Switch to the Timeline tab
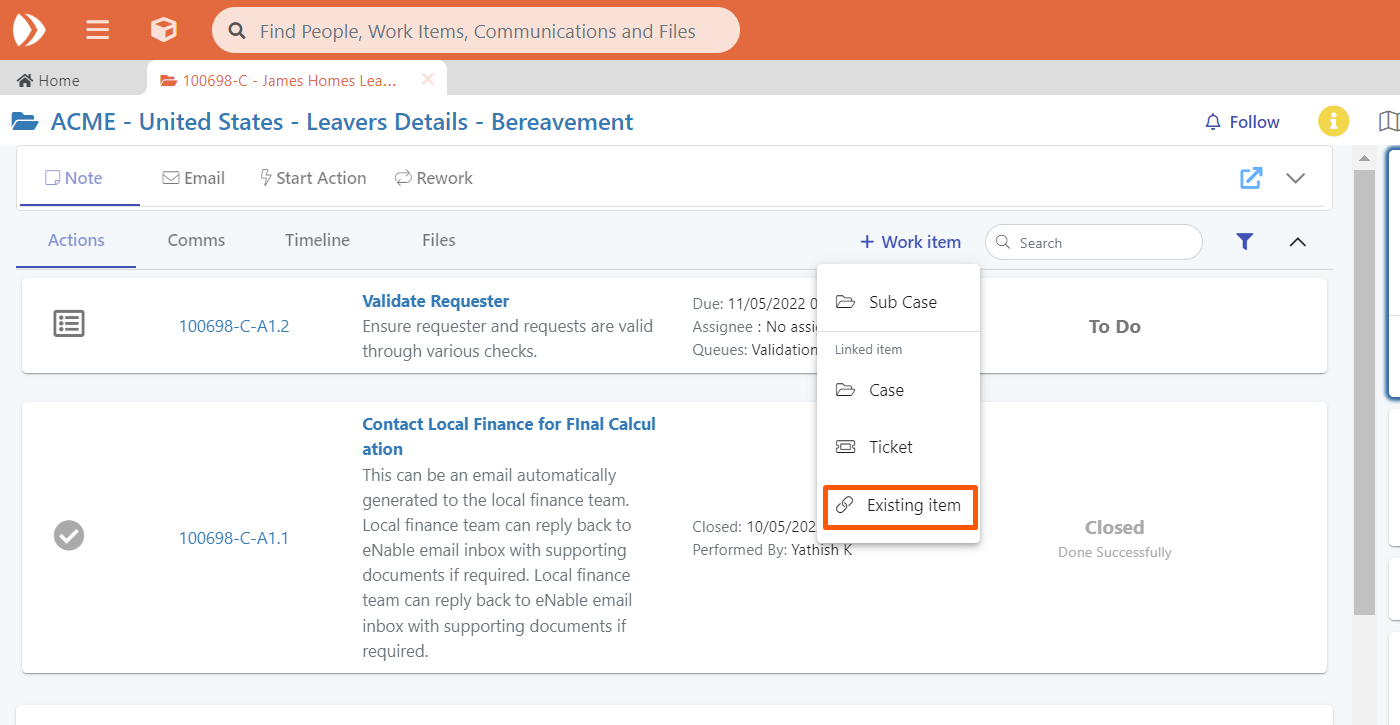The width and height of the screenshot is (1400, 725). pyautogui.click(x=317, y=240)
